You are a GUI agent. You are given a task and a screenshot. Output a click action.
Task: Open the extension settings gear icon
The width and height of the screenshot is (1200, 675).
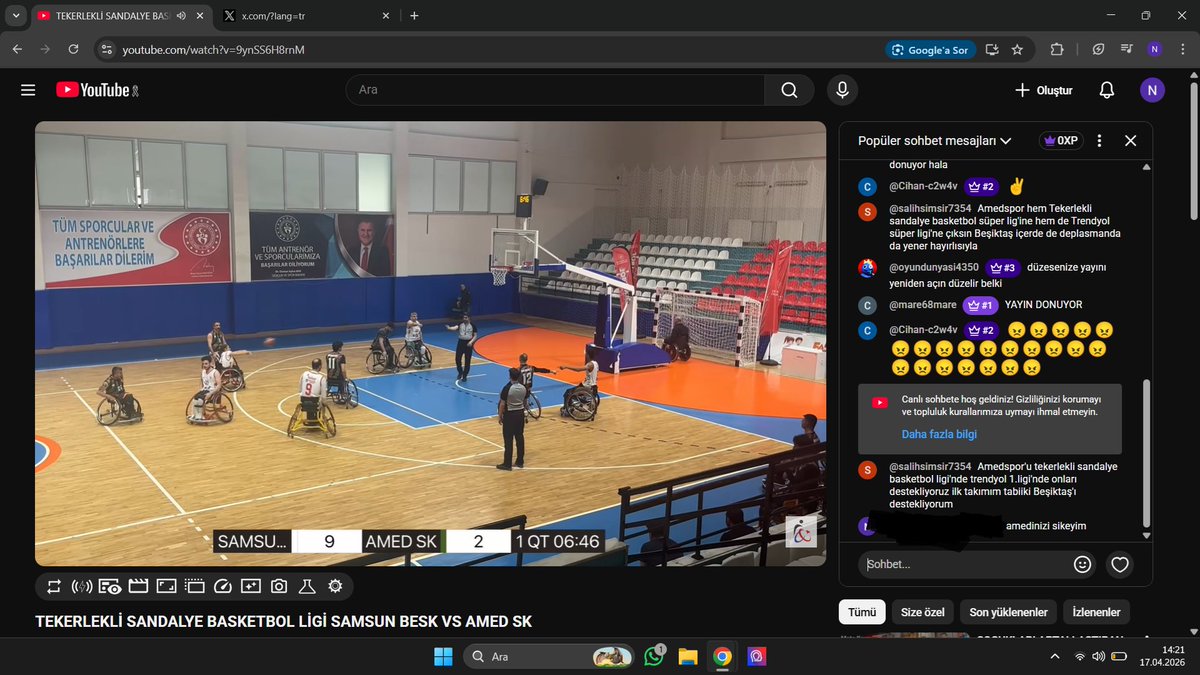pos(335,586)
